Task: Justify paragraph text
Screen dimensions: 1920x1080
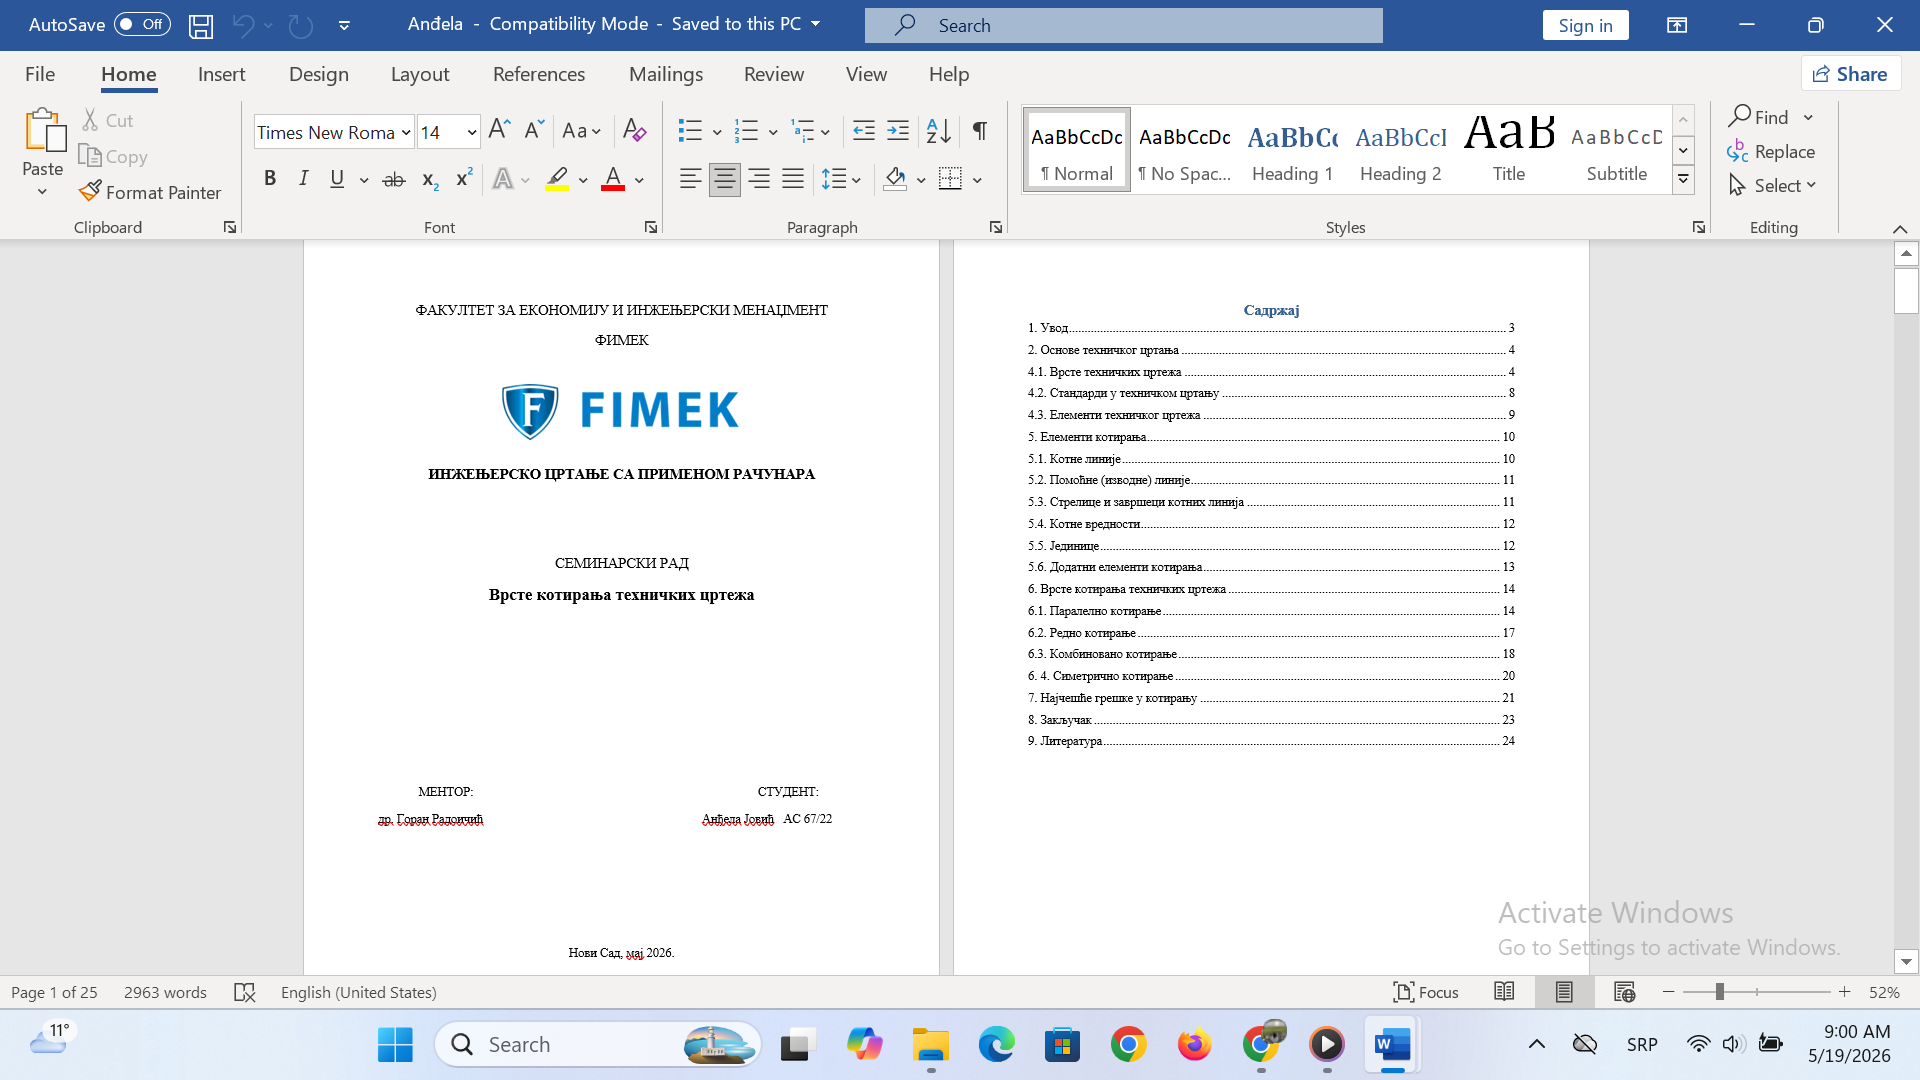Action: pyautogui.click(x=793, y=179)
